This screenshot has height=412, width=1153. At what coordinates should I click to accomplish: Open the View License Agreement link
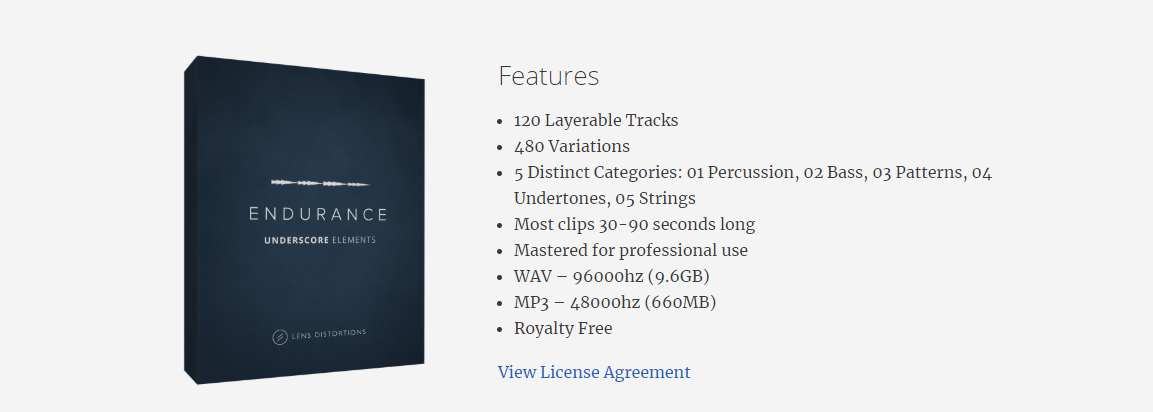coord(594,372)
